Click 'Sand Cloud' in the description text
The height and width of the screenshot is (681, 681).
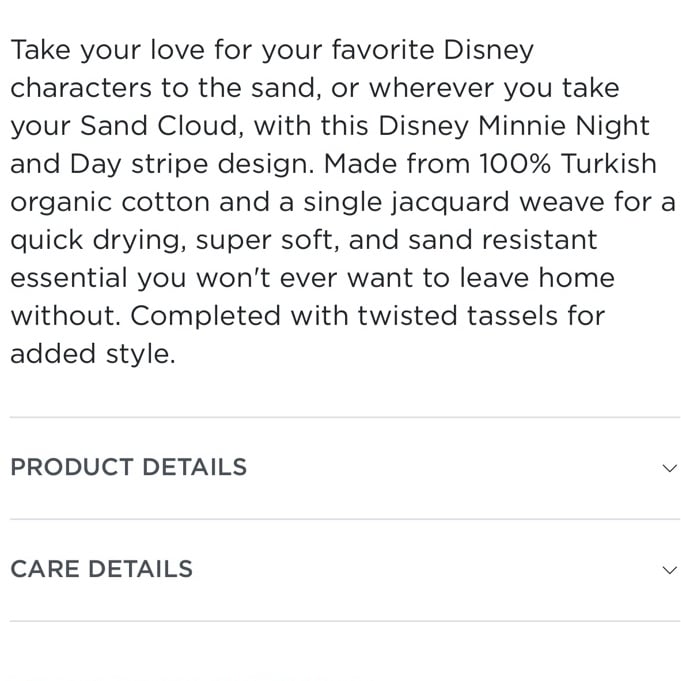coord(159,126)
